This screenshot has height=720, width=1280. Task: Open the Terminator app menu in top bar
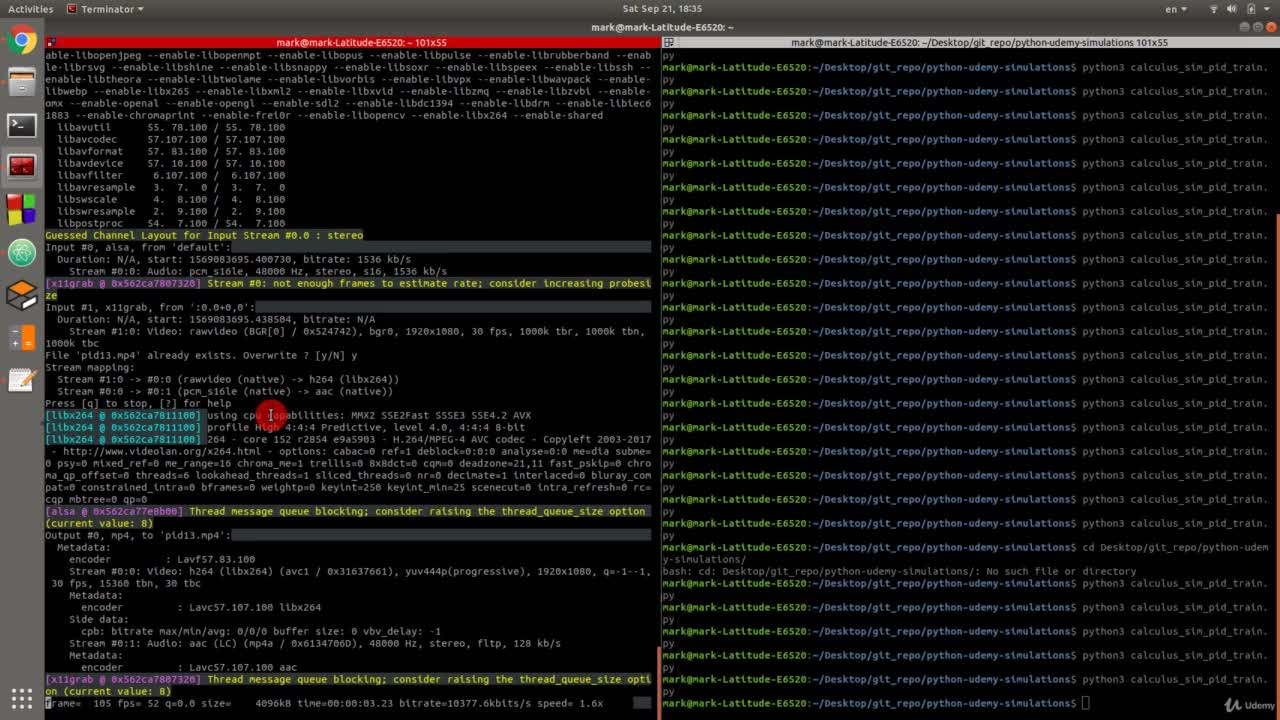pyautogui.click(x=105, y=9)
